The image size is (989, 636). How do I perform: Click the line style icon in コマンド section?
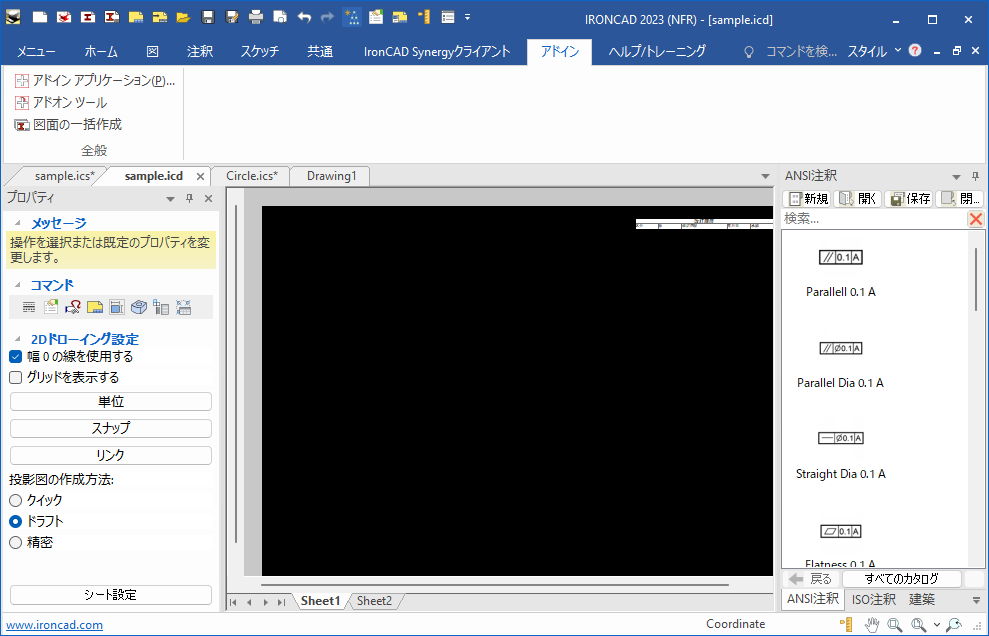point(30,307)
